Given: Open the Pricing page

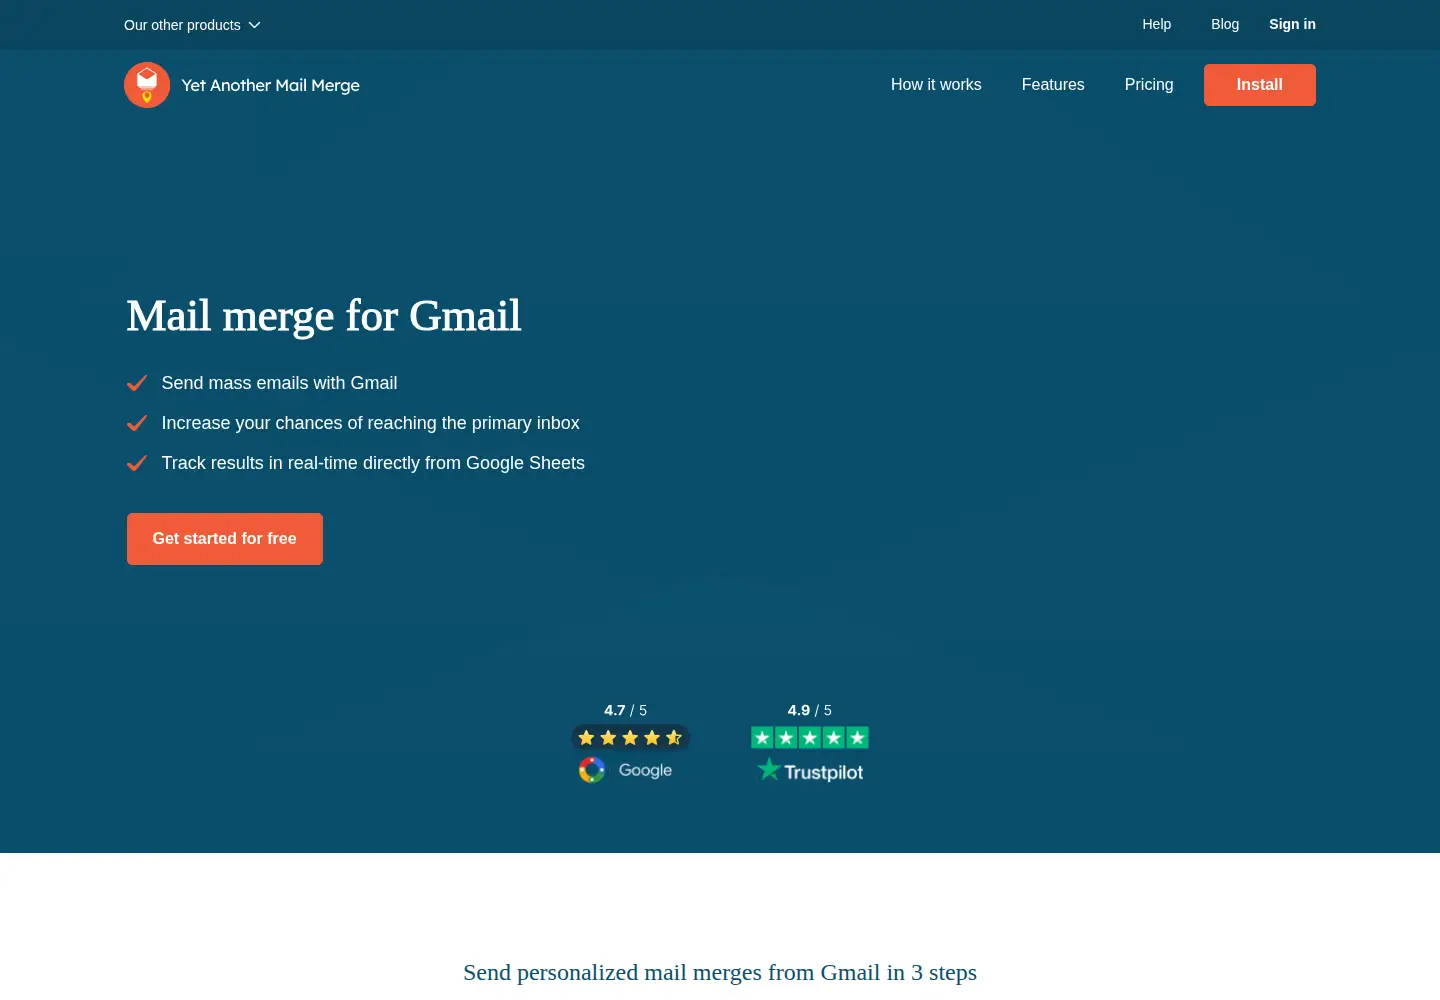Looking at the screenshot, I should pos(1149,85).
